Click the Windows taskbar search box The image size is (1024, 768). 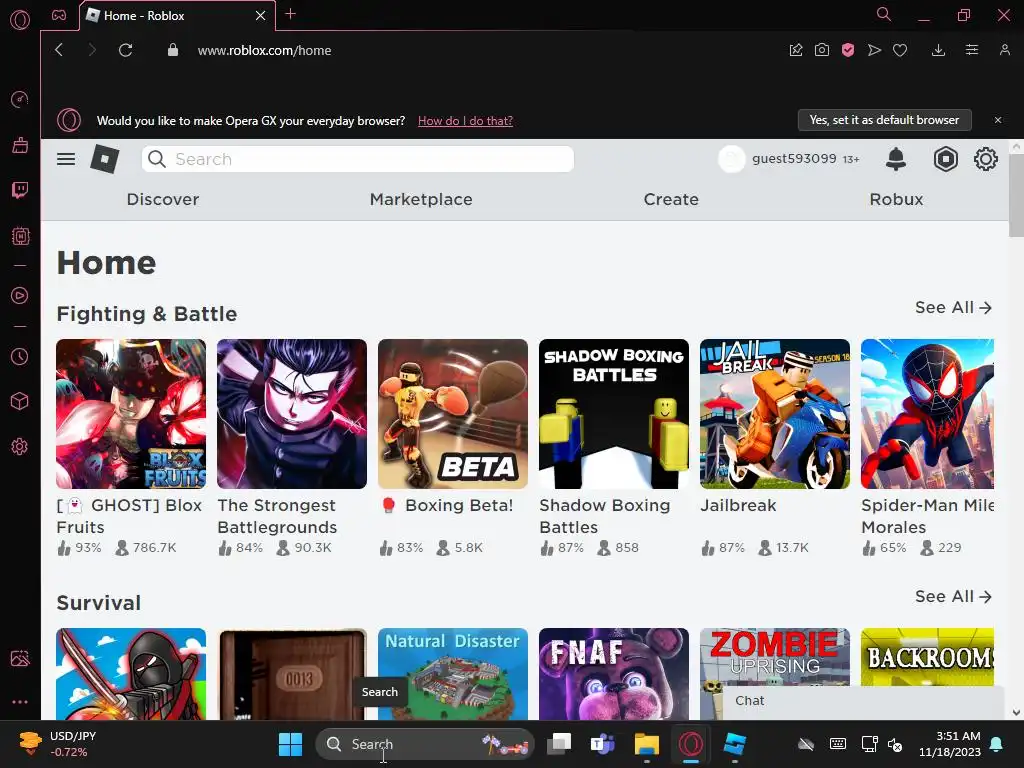pyautogui.click(x=425, y=744)
